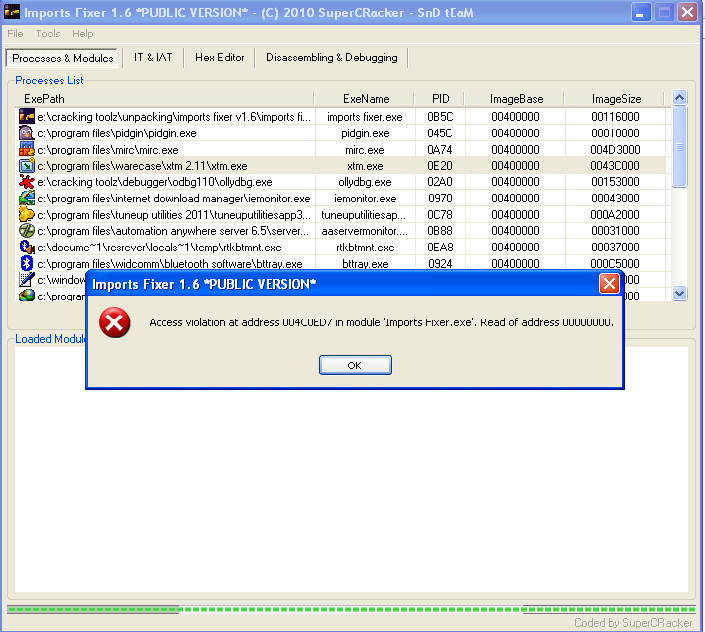Click the iemonitor.exe process icon
Viewport: 705px width, 632px height.
point(27,198)
